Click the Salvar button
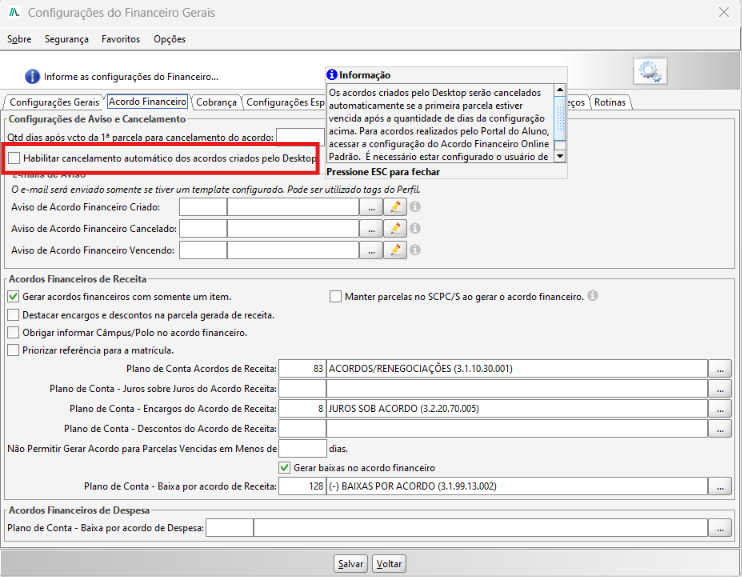Image resolution: width=742 pixels, height=577 pixels. click(x=351, y=564)
